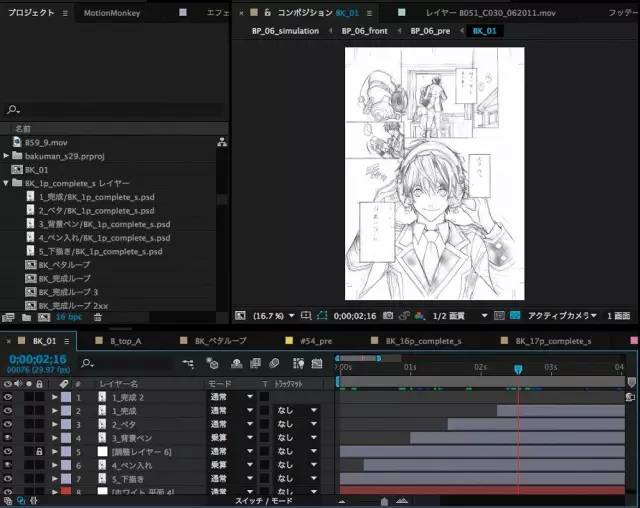Expand layer 3_背景ペン properties triangle

tap(56, 438)
